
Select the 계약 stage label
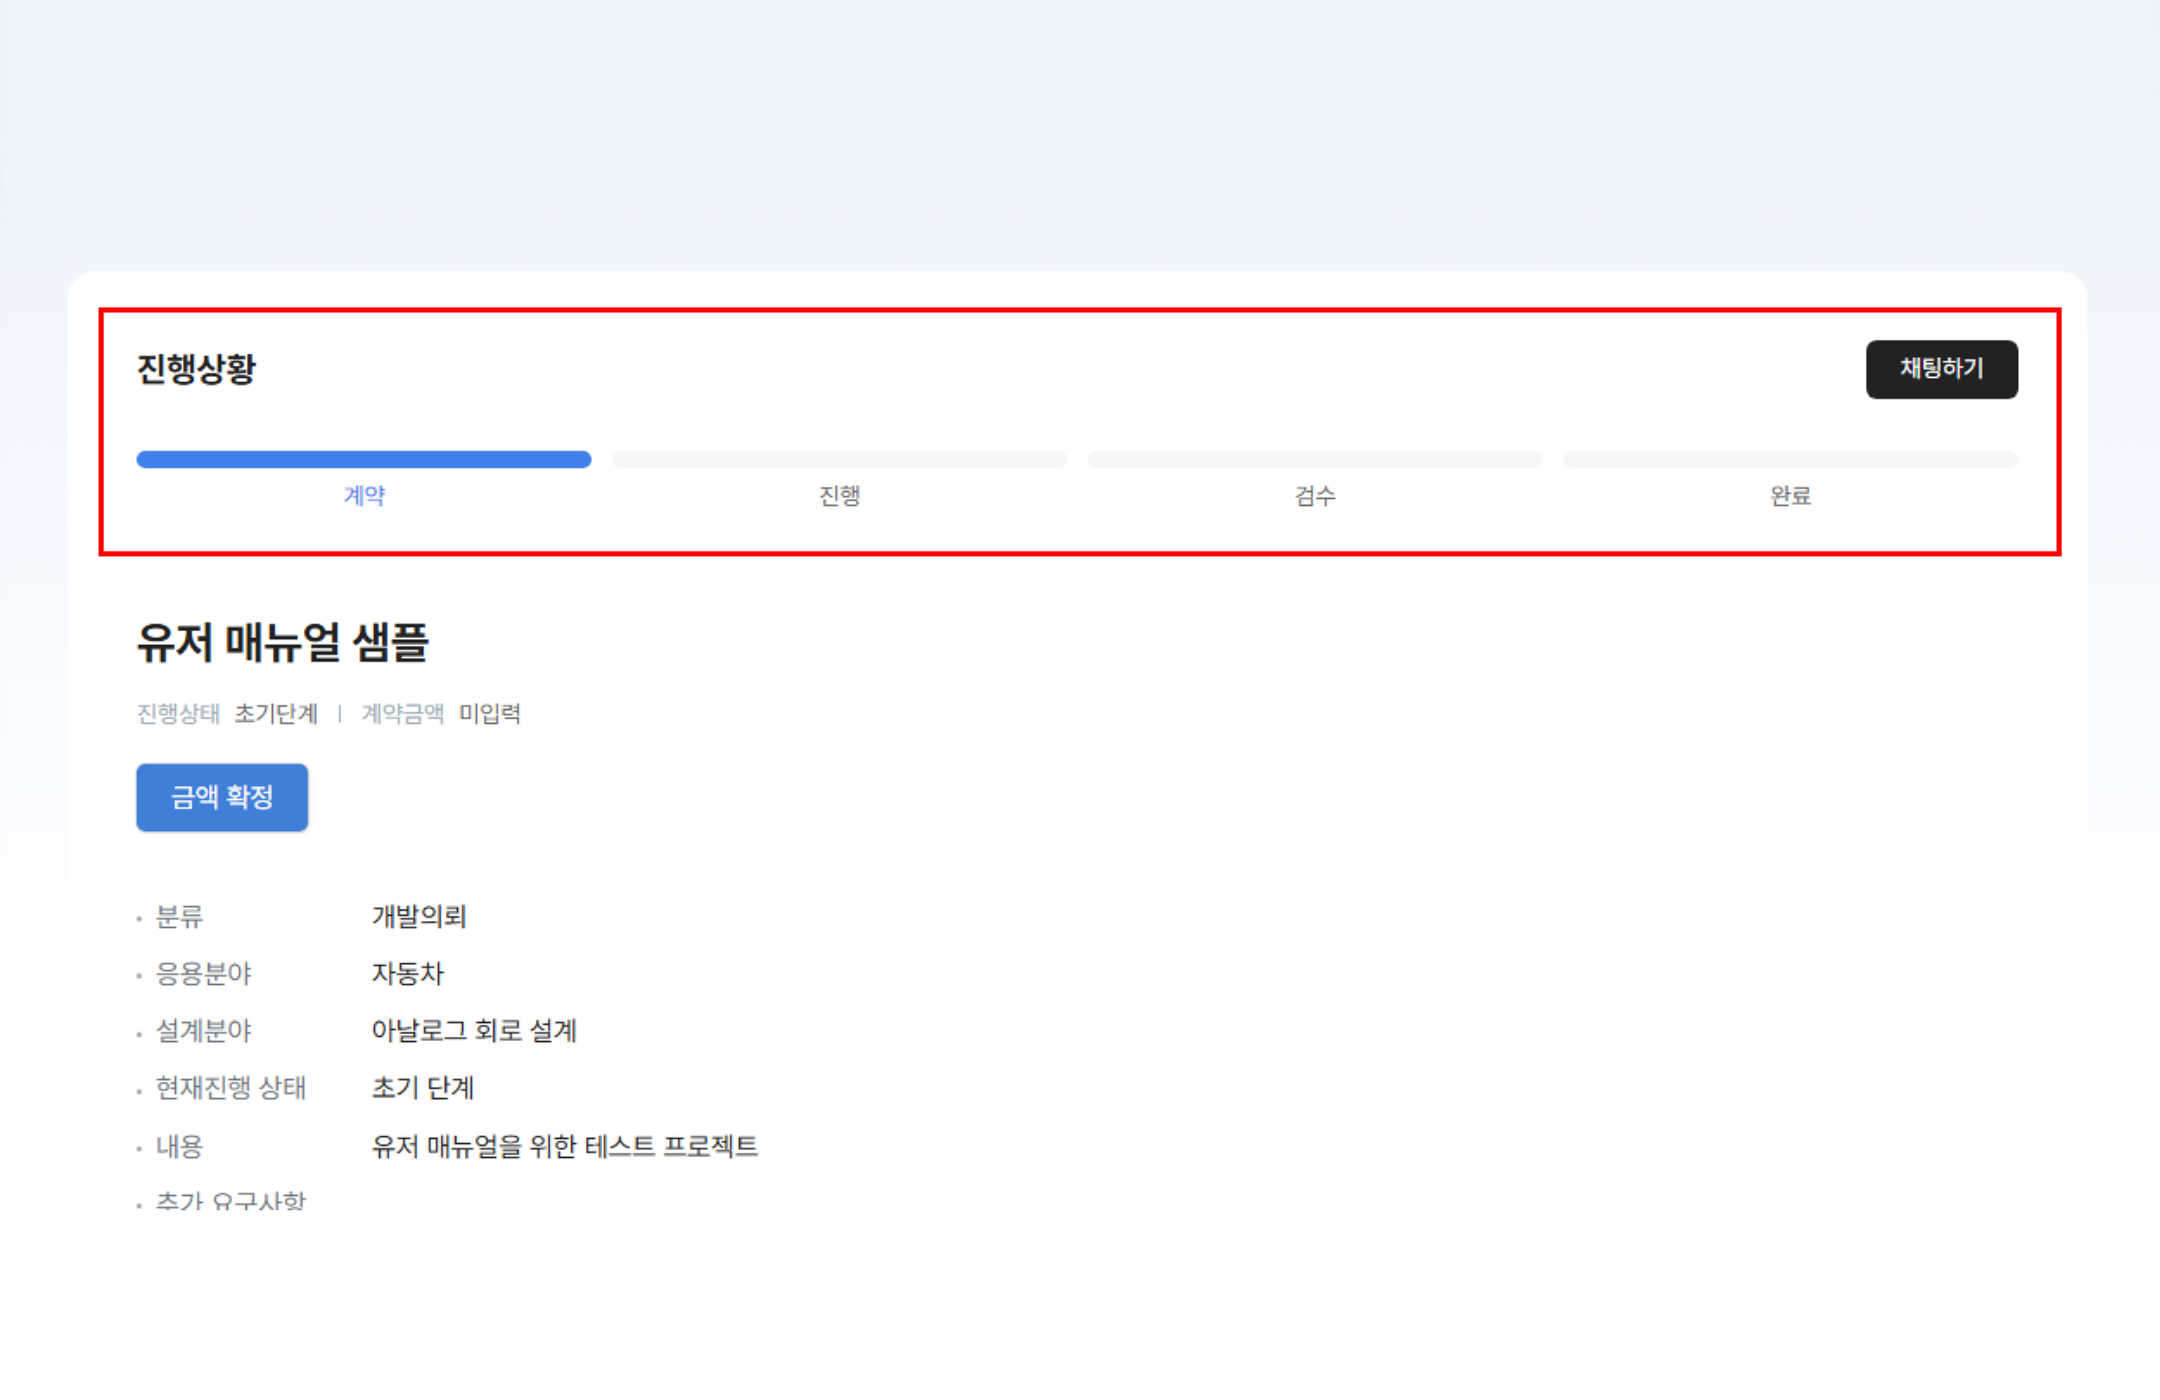click(x=363, y=496)
